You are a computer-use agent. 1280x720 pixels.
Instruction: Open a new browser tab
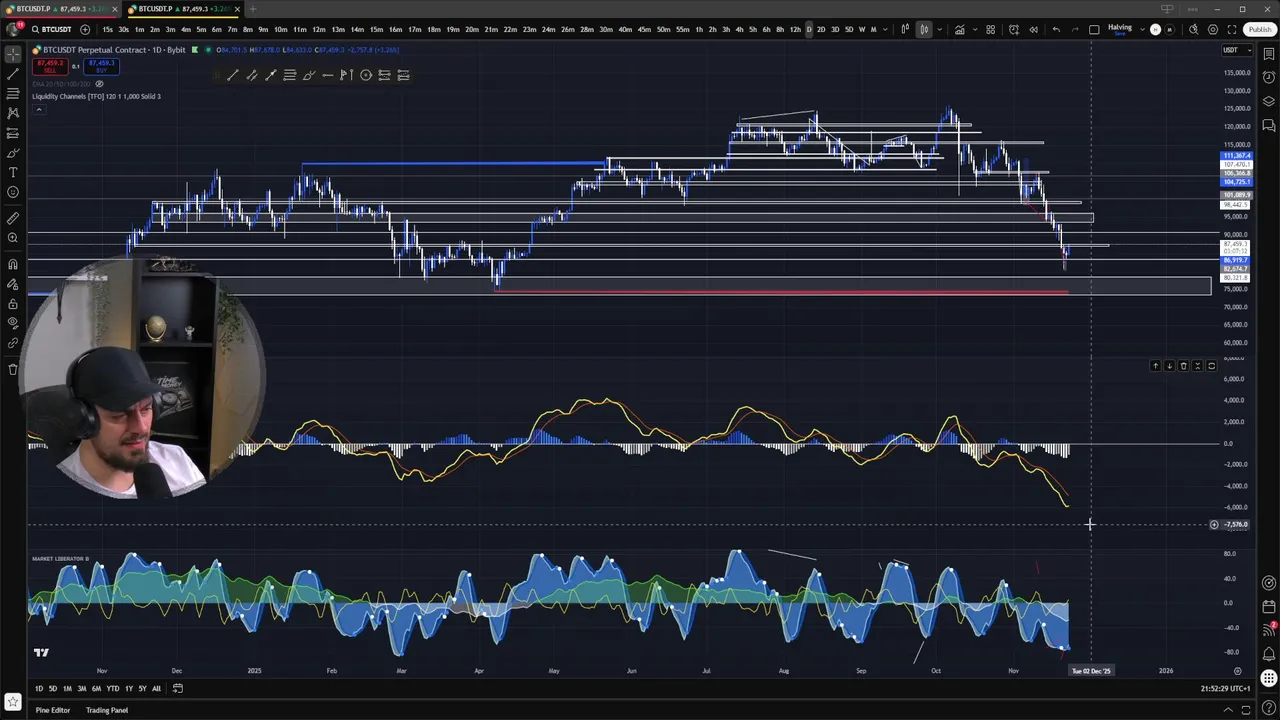(252, 9)
